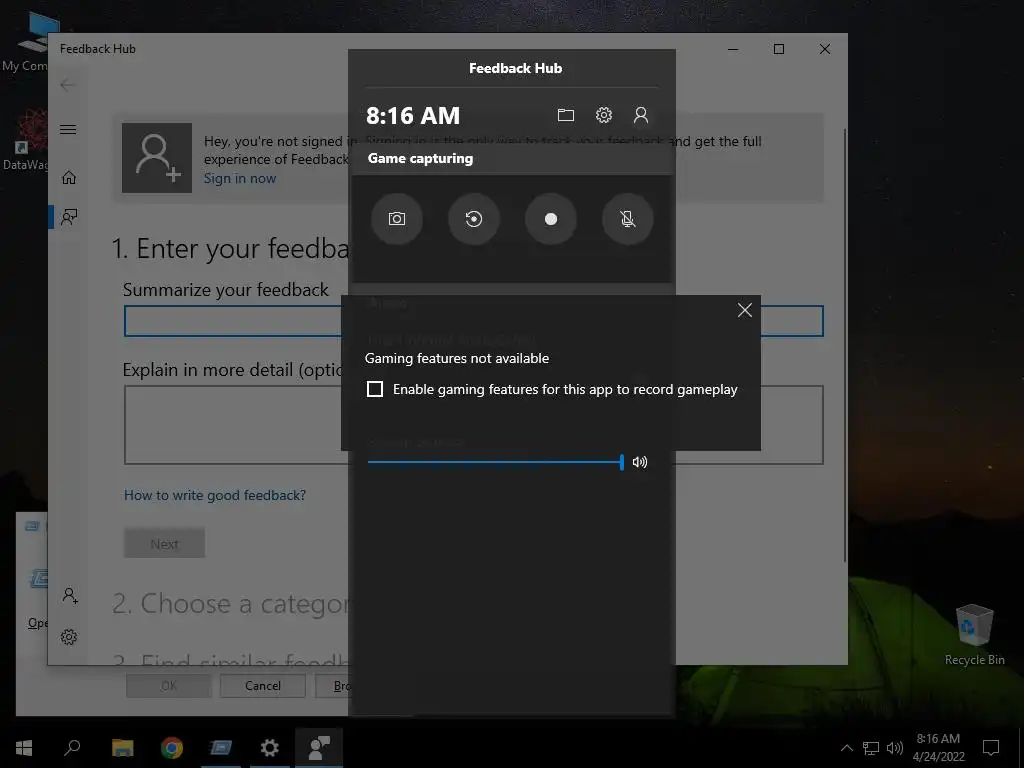Viewport: 1024px width, 768px height.
Task: Click sidebar add account icon
Action: [x=70, y=596]
